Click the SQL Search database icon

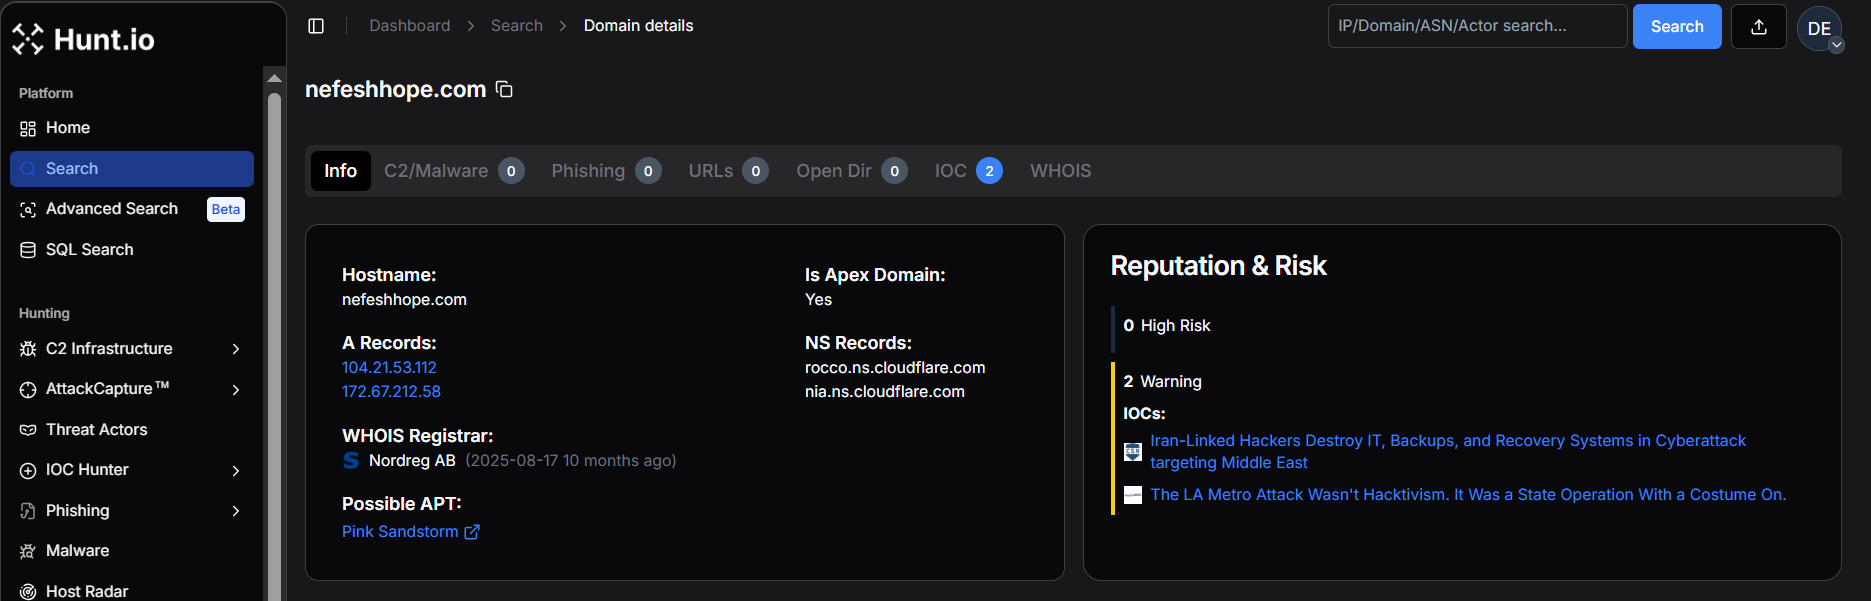[28, 250]
